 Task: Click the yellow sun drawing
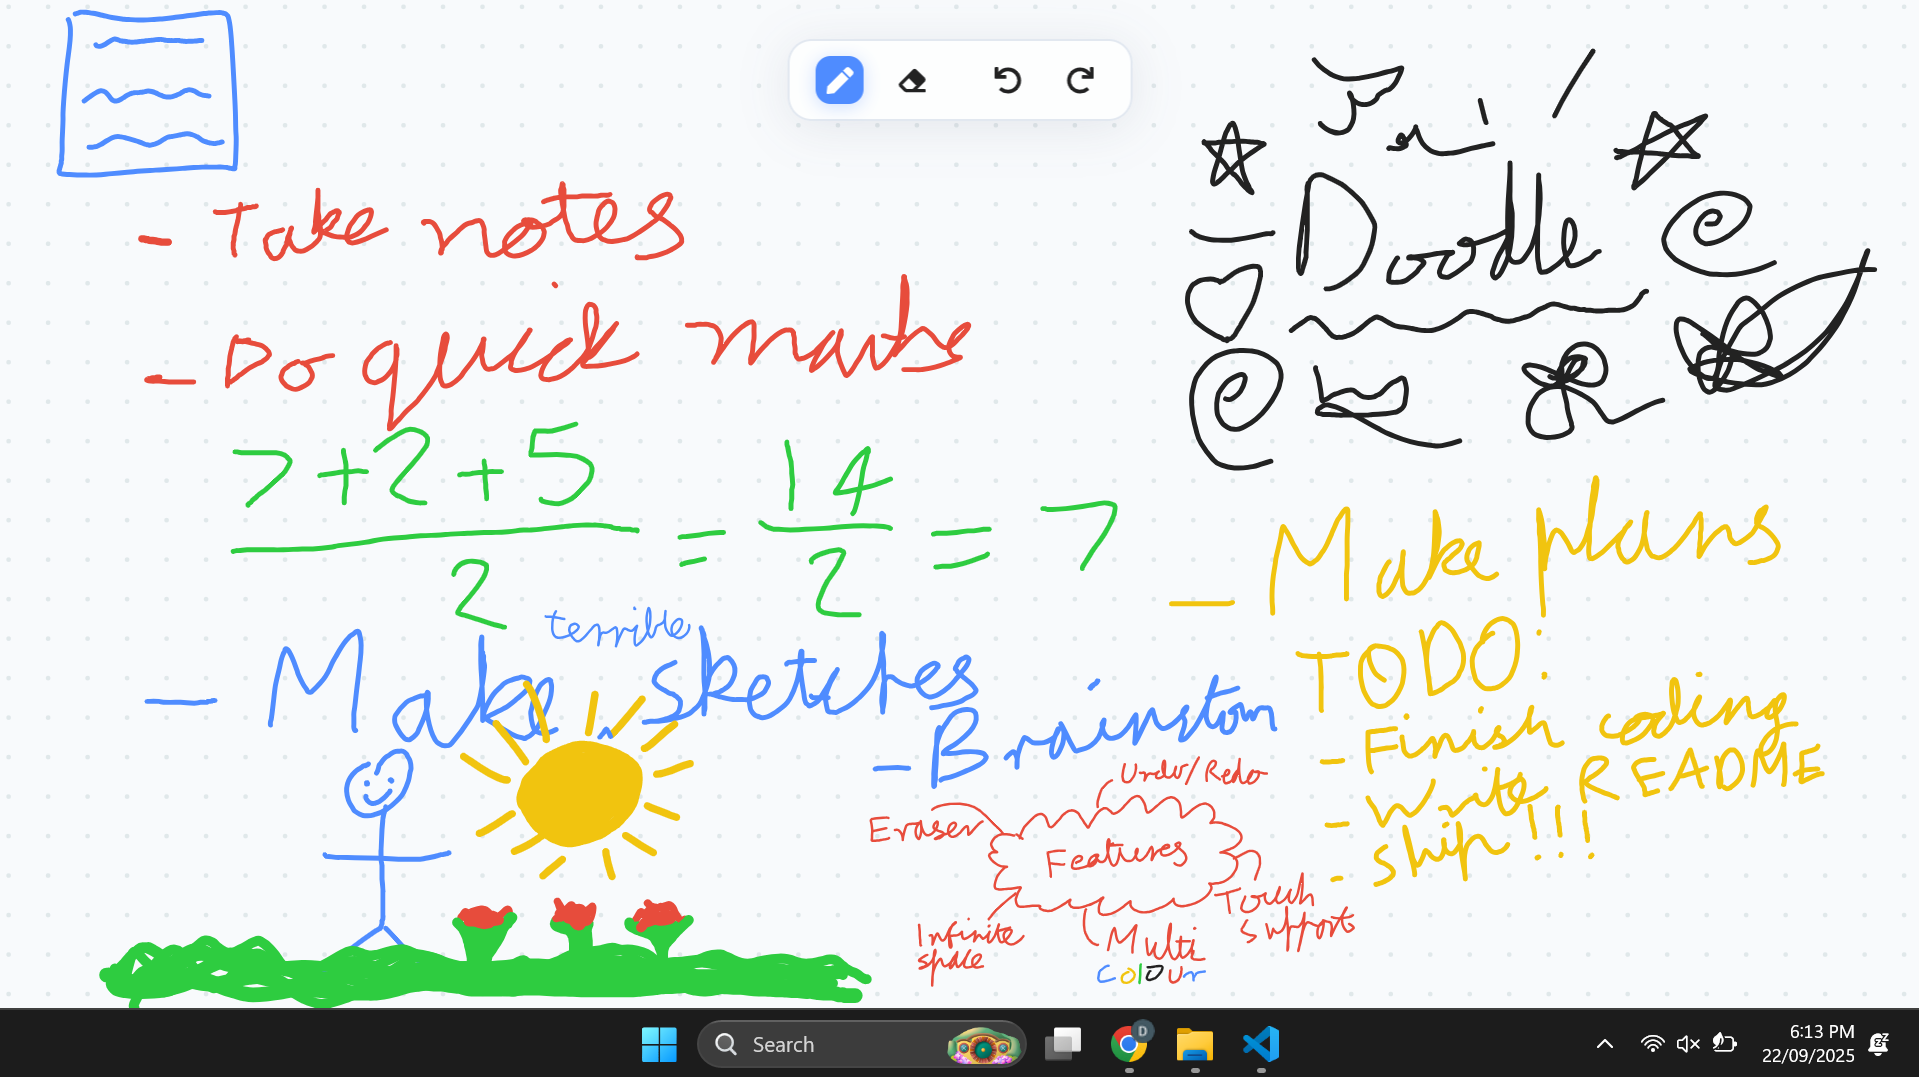click(579, 793)
